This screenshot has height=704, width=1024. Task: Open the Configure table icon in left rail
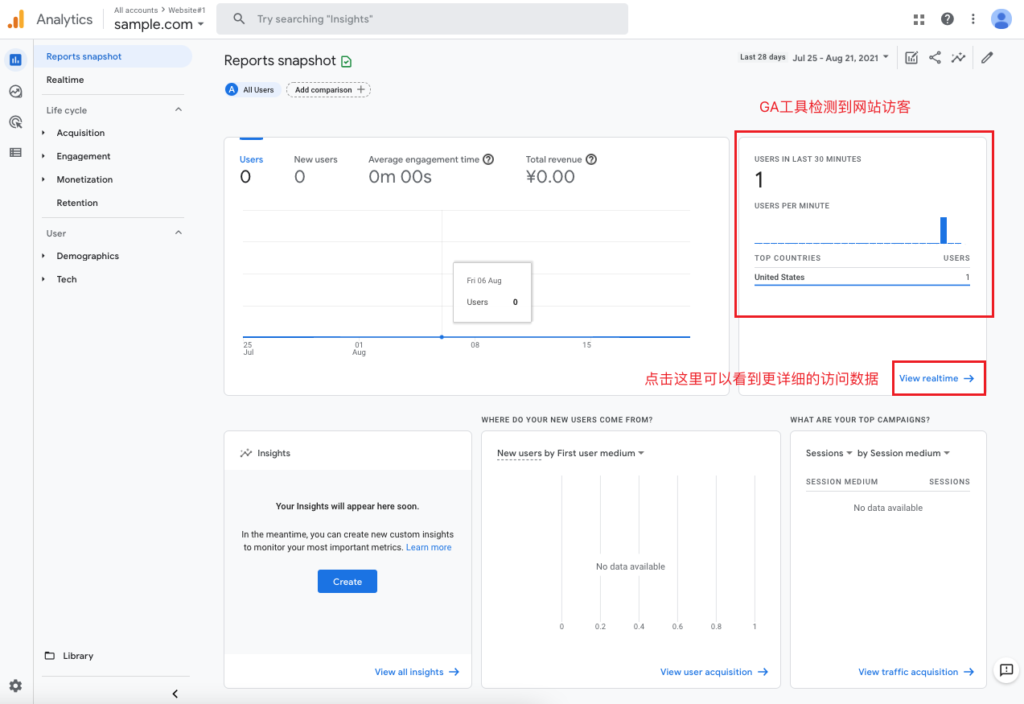click(16, 153)
